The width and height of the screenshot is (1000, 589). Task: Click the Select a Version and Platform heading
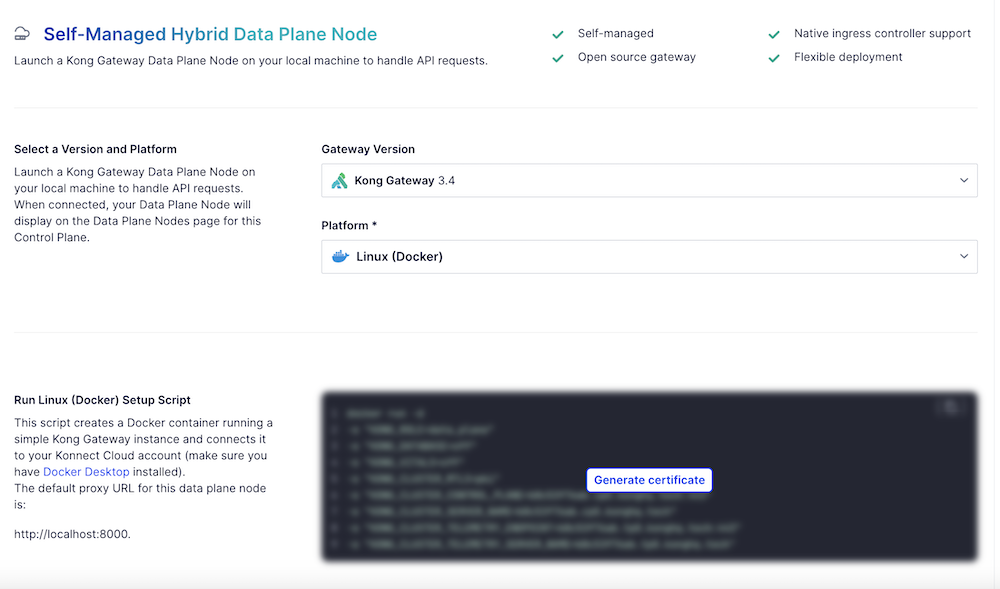95,148
